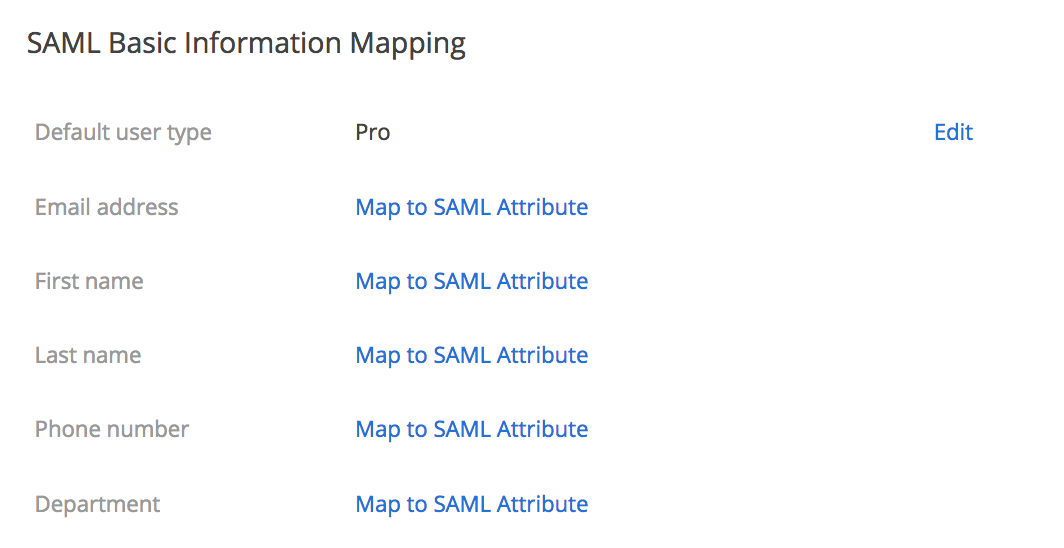
Task: Click the First name field label
Action: pos(89,281)
